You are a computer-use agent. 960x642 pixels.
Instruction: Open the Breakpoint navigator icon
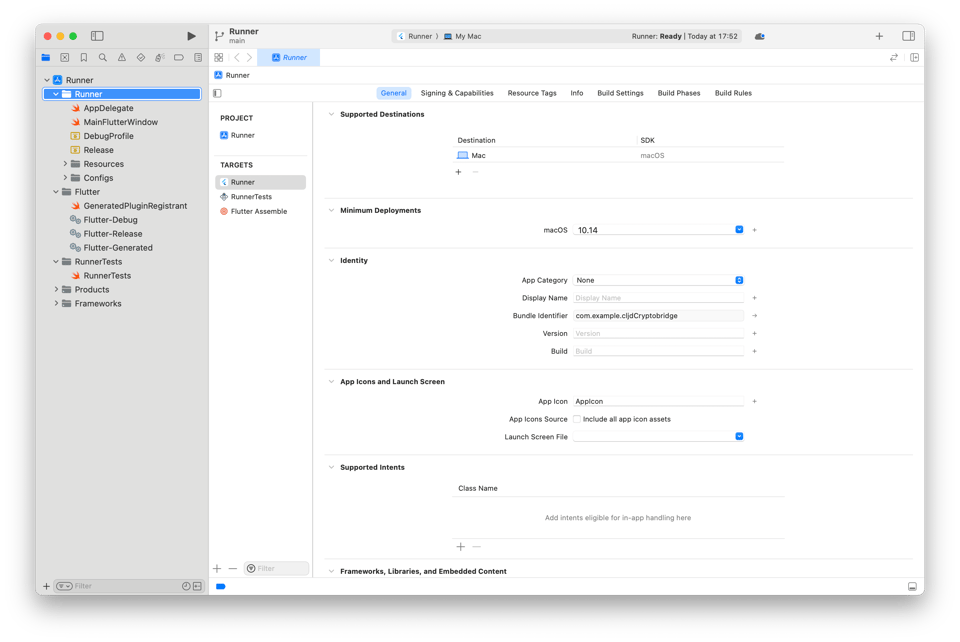point(179,58)
